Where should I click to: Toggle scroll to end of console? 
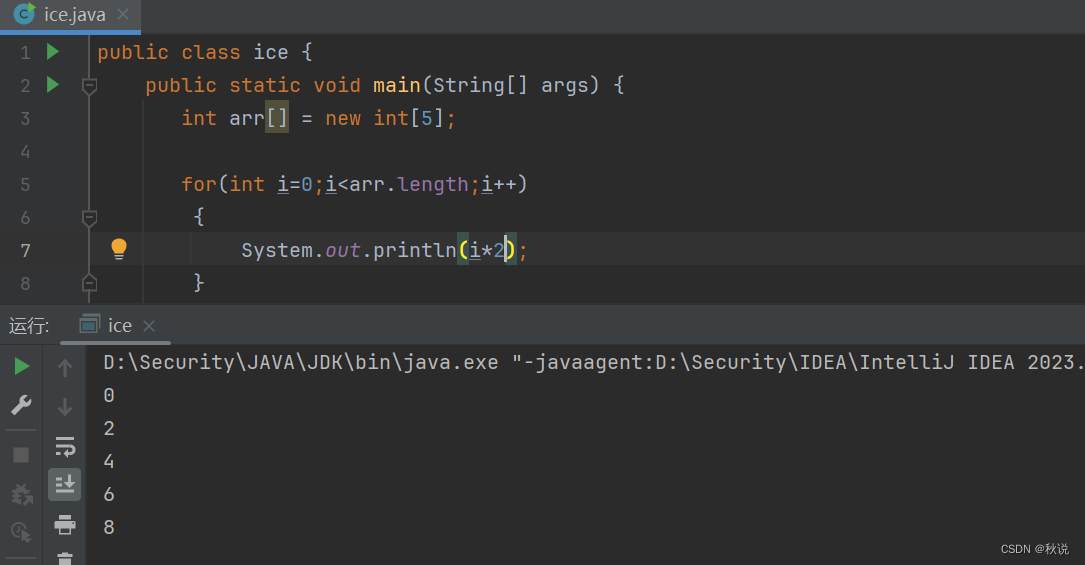point(65,484)
